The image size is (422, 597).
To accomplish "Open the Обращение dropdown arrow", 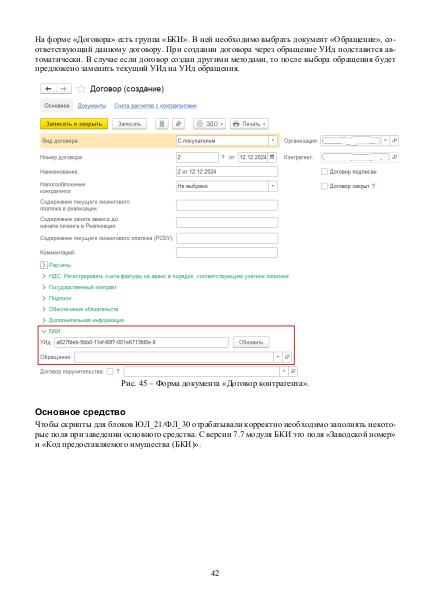I will tap(278, 357).
